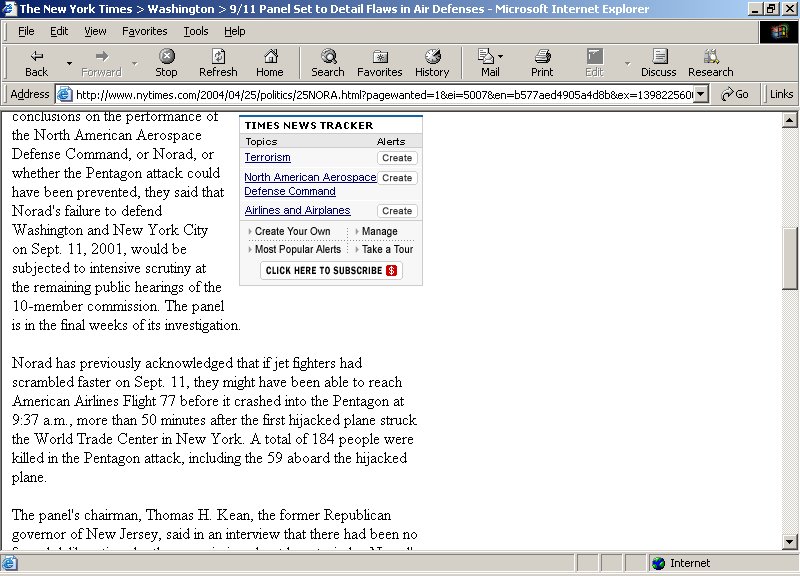The image size is (800, 576).
Task: Click the Take a Tour link
Action: coord(387,249)
